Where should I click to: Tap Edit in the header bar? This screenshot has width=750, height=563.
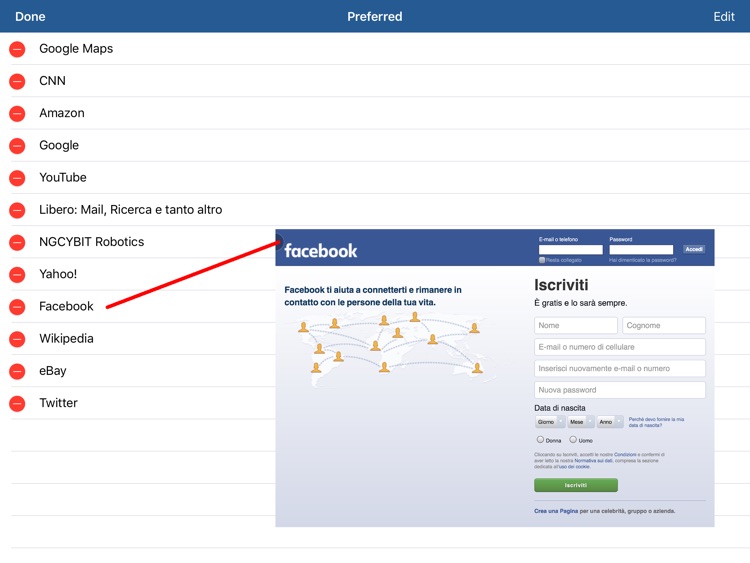(724, 17)
